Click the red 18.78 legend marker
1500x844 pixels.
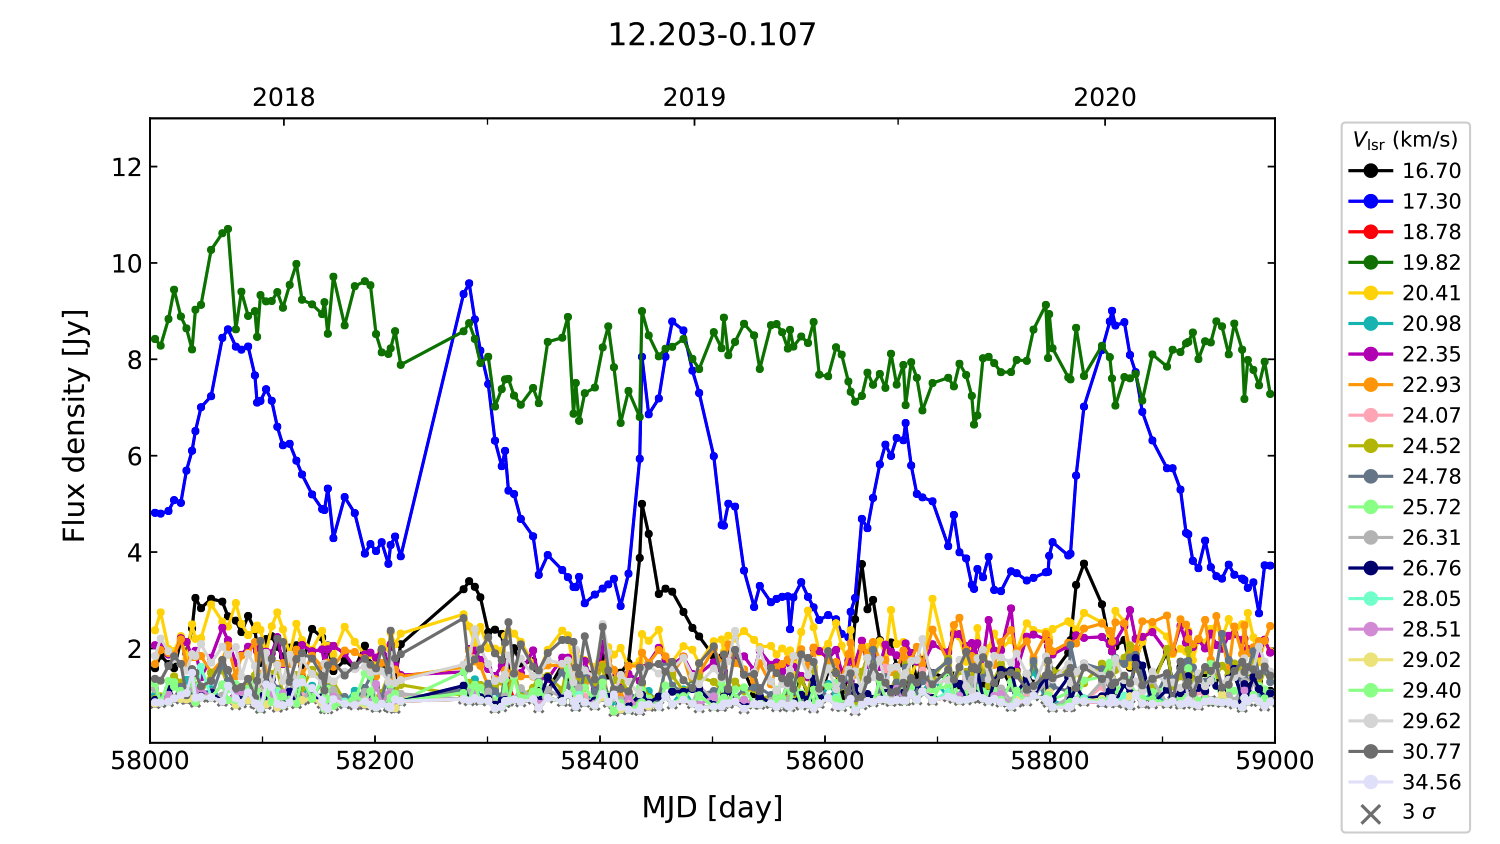(x=1370, y=232)
